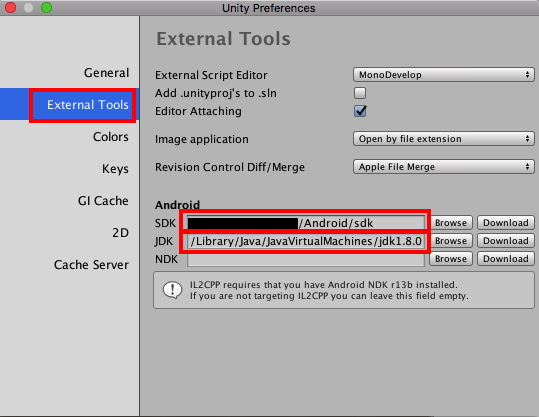Viewport: 539px width, 417px height.
Task: Click the Editor Attaching label
Action: (198, 111)
